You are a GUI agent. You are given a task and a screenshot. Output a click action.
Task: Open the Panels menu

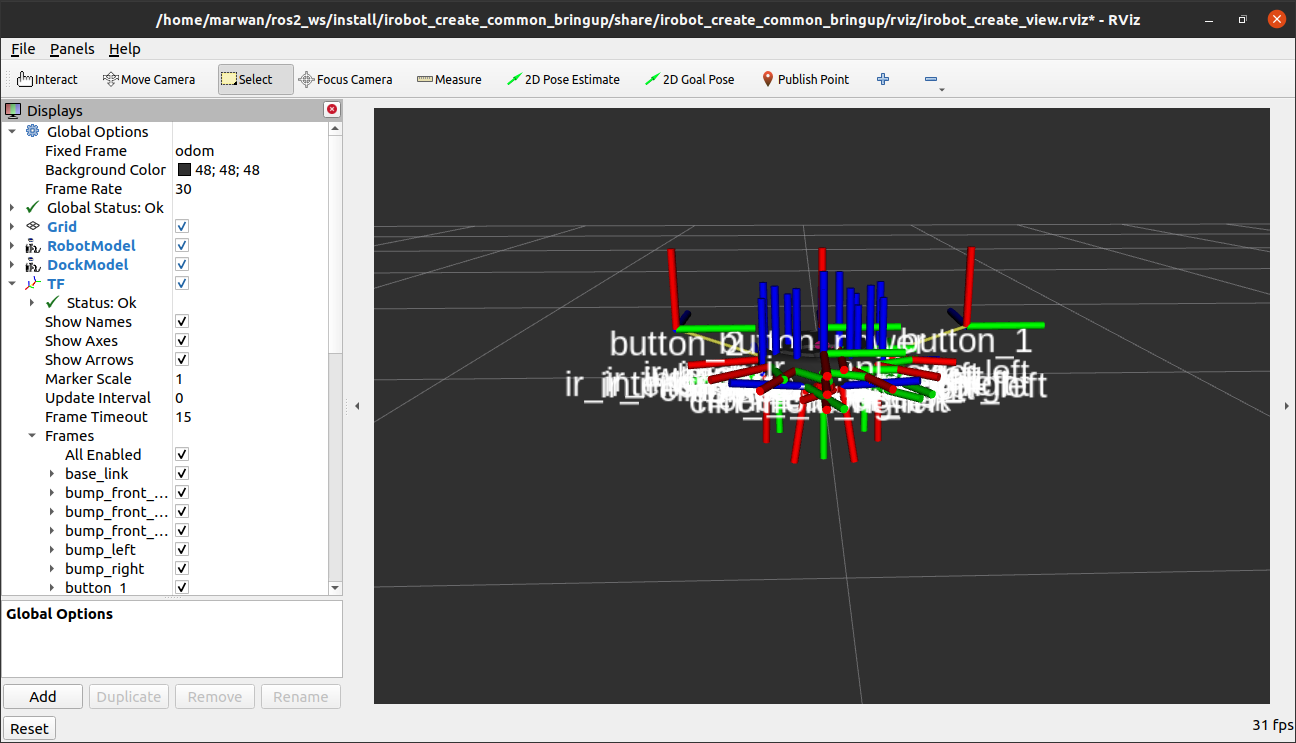click(x=72, y=48)
